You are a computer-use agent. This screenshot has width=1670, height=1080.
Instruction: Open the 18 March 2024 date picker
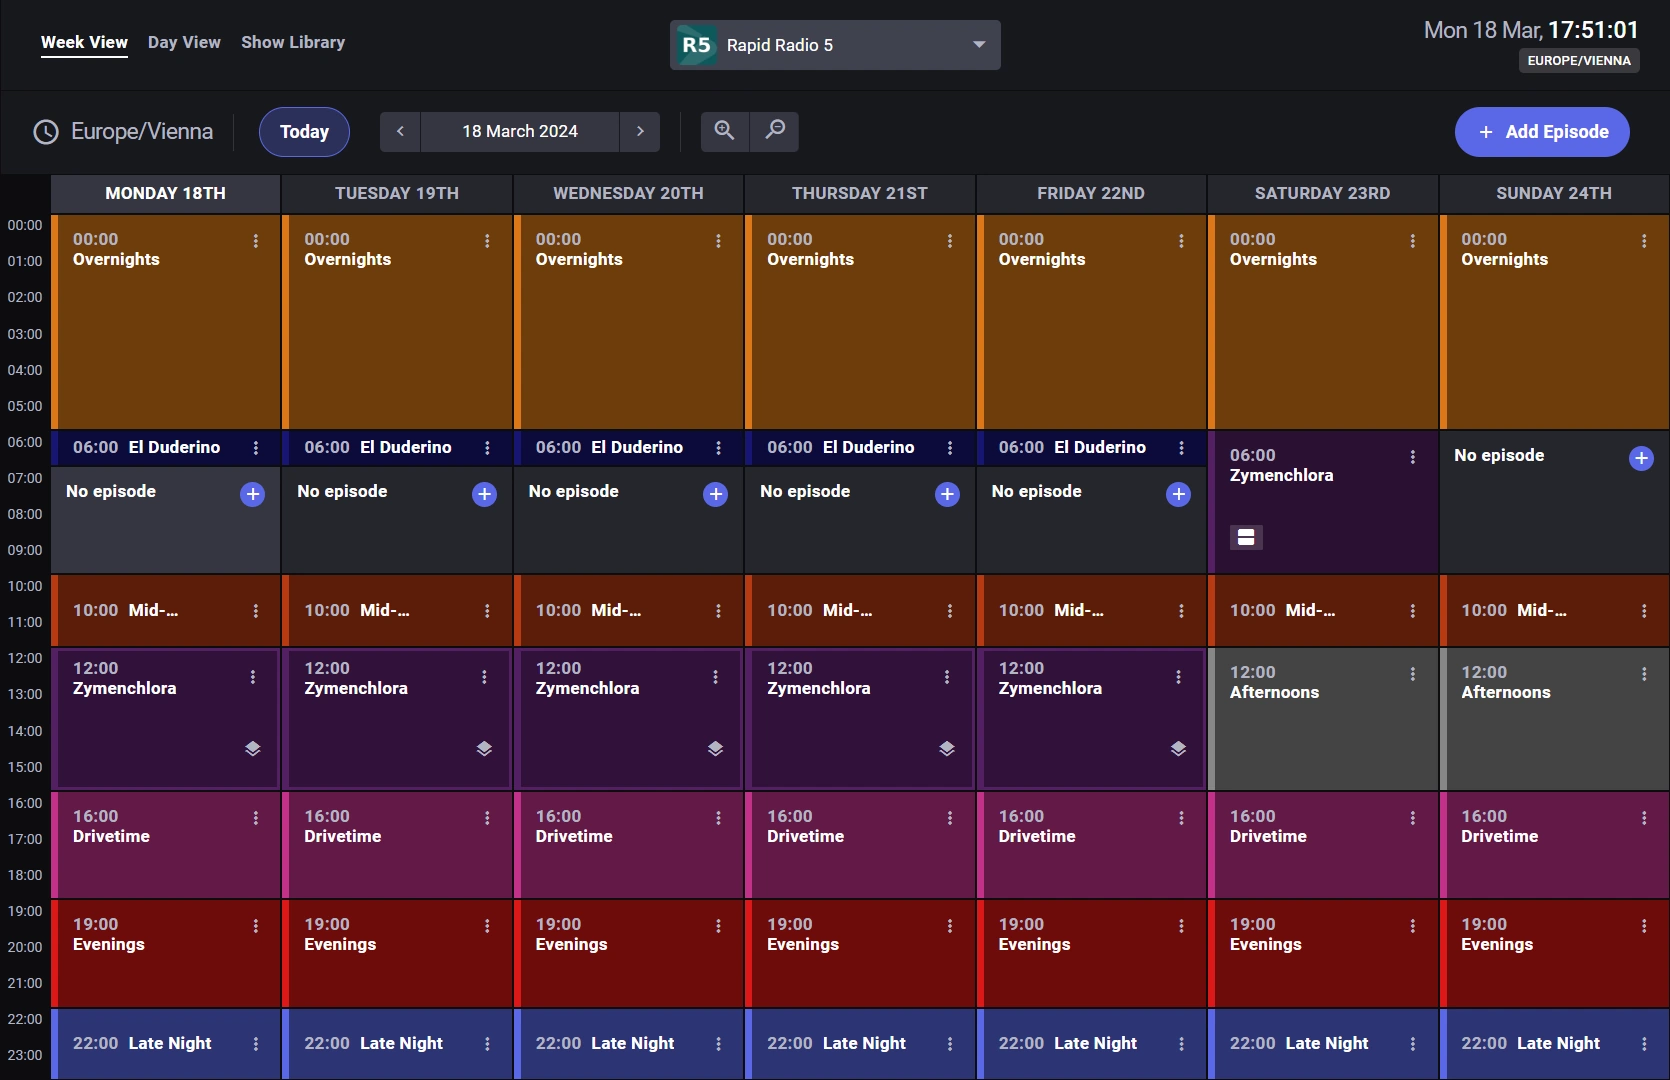pos(520,132)
